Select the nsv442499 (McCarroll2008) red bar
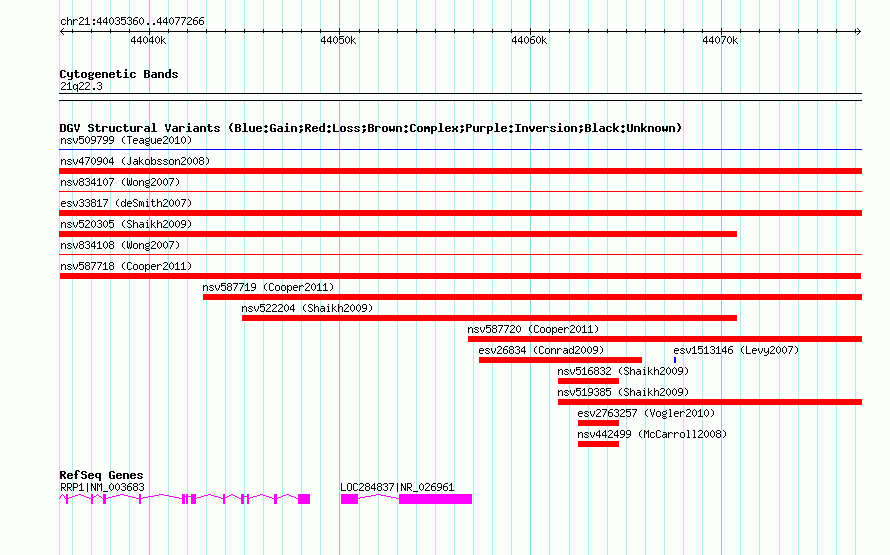This screenshot has height=555, width=890. click(x=598, y=444)
